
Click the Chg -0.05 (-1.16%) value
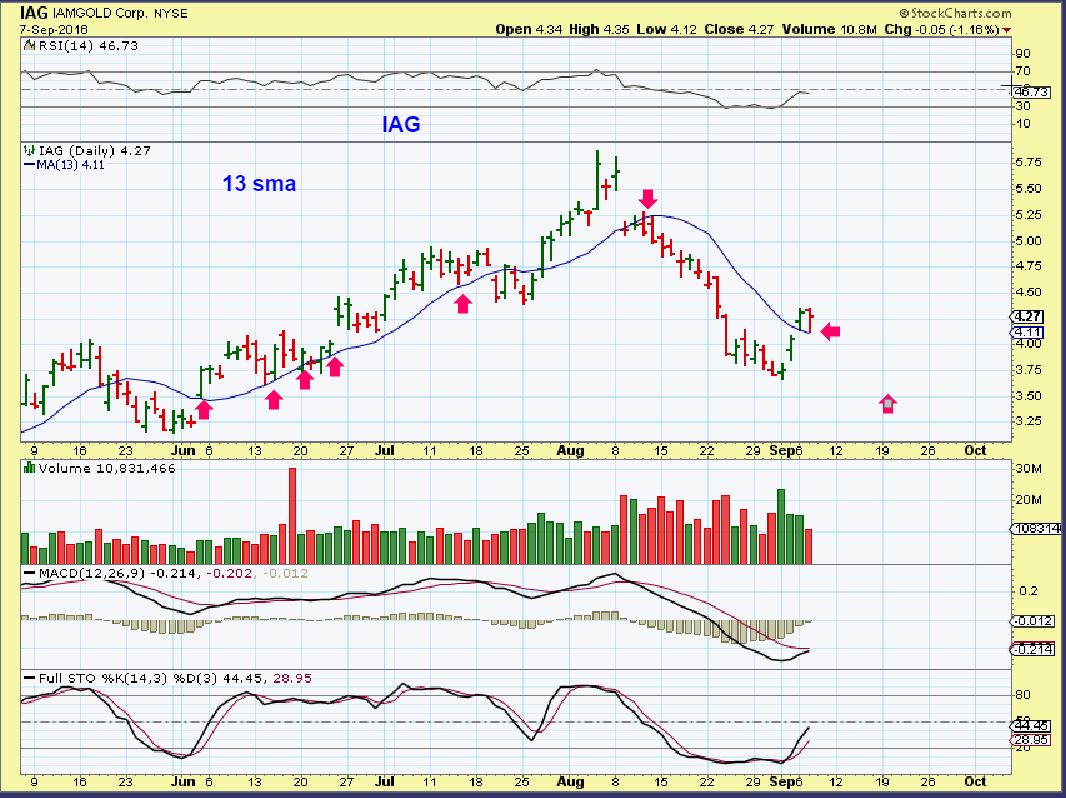[x=942, y=29]
